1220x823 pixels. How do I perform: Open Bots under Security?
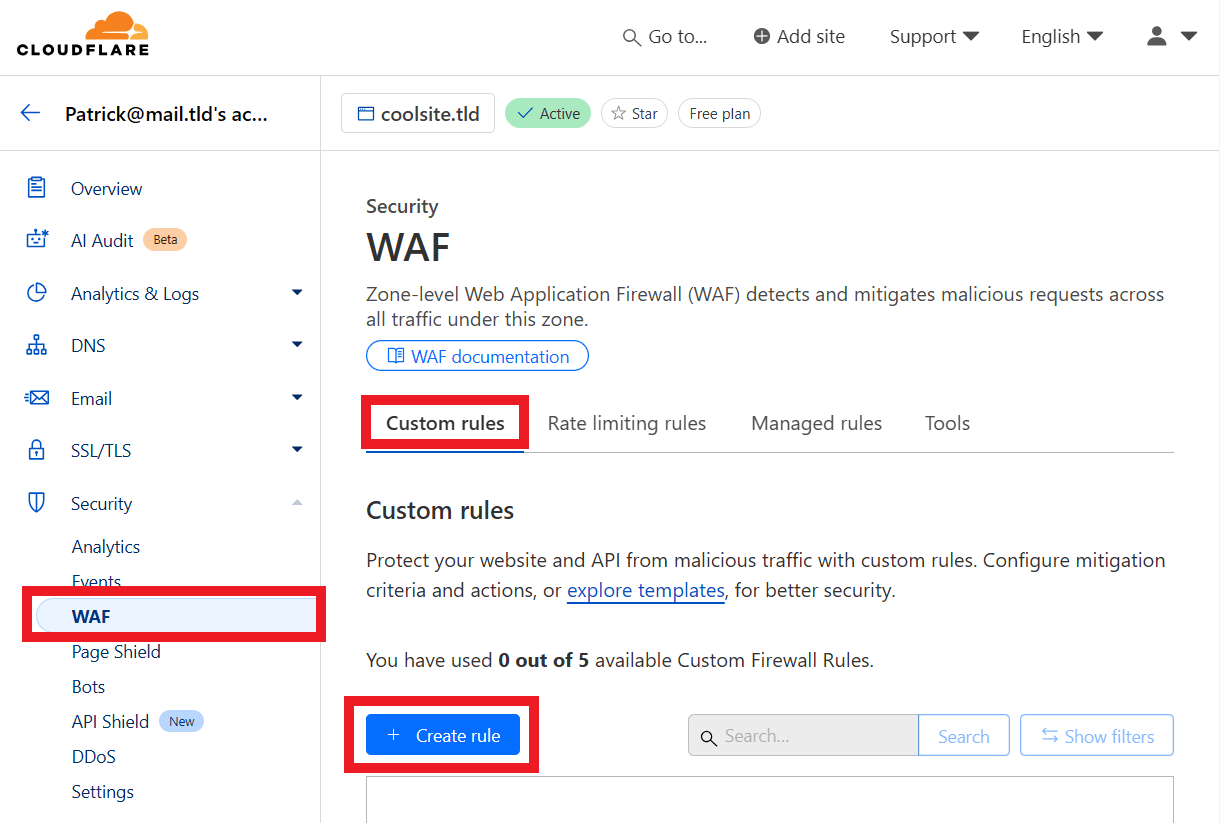pos(88,686)
